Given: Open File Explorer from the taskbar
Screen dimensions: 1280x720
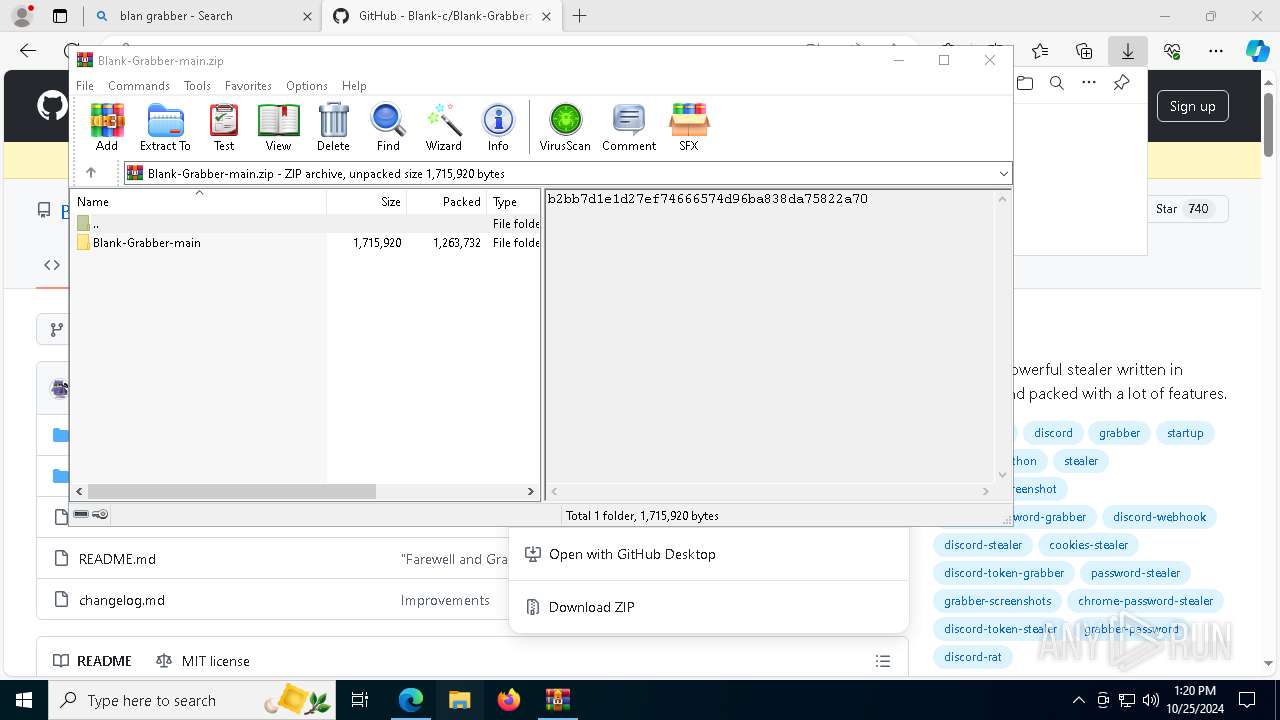Looking at the screenshot, I should pos(459,700).
